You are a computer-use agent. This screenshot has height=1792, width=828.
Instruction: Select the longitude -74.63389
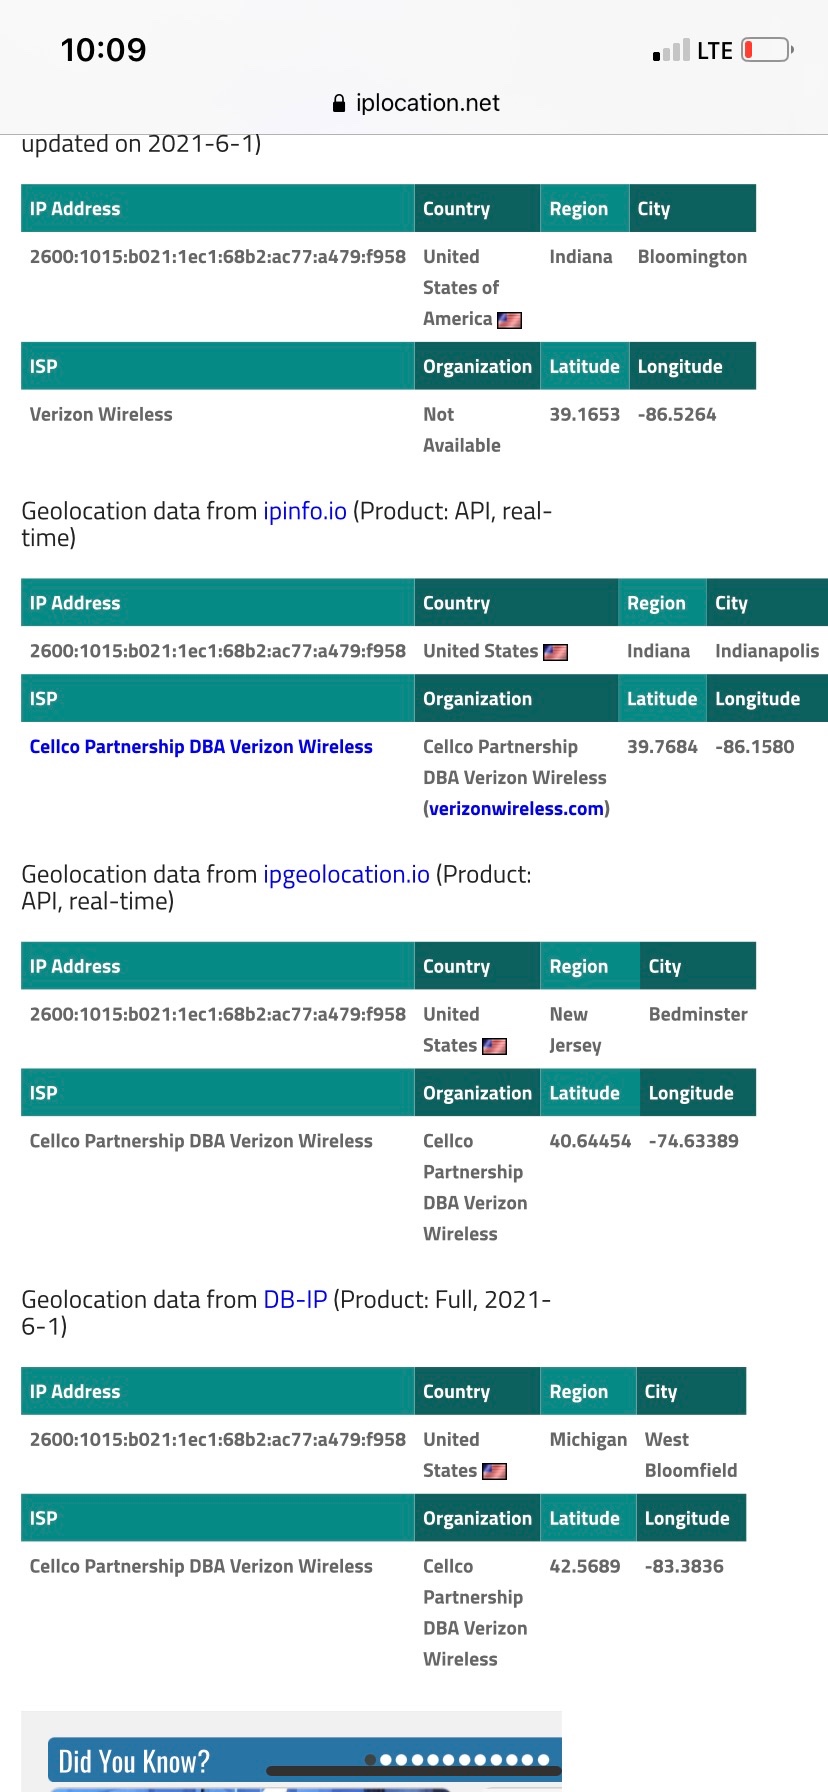pyautogui.click(x=694, y=1141)
